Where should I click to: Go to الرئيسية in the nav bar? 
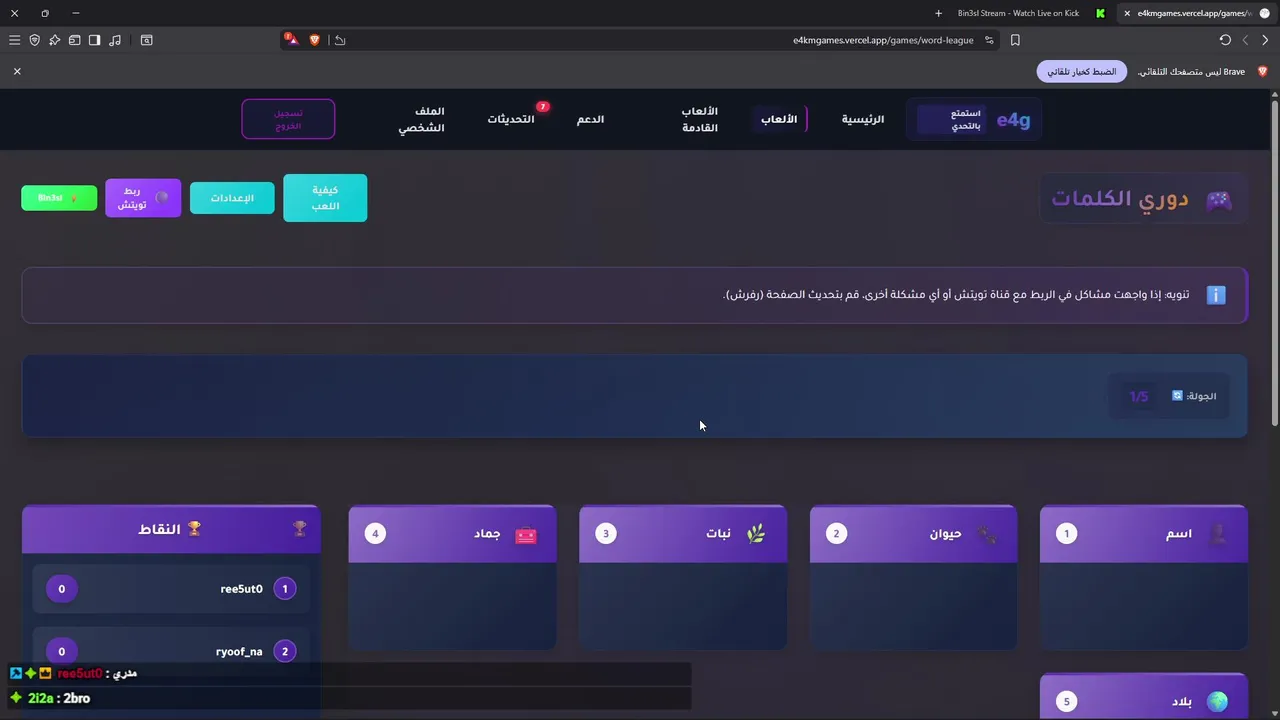(862, 119)
